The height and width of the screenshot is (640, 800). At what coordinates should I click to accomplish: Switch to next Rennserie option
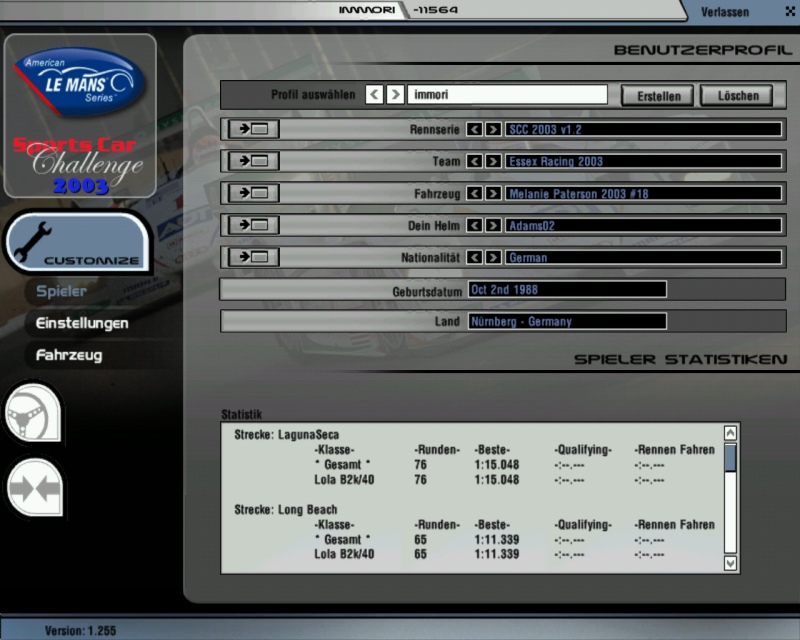pos(493,130)
